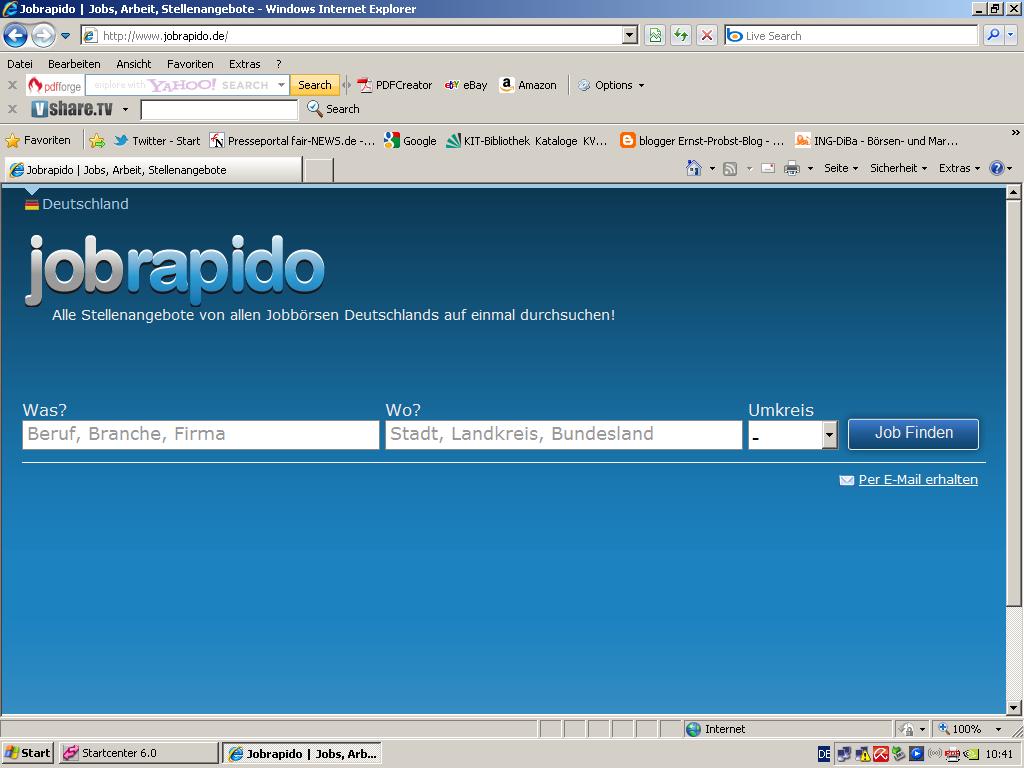The height and width of the screenshot is (768, 1024).
Task: Toggle the Compatibility View icon
Action: click(x=655, y=36)
